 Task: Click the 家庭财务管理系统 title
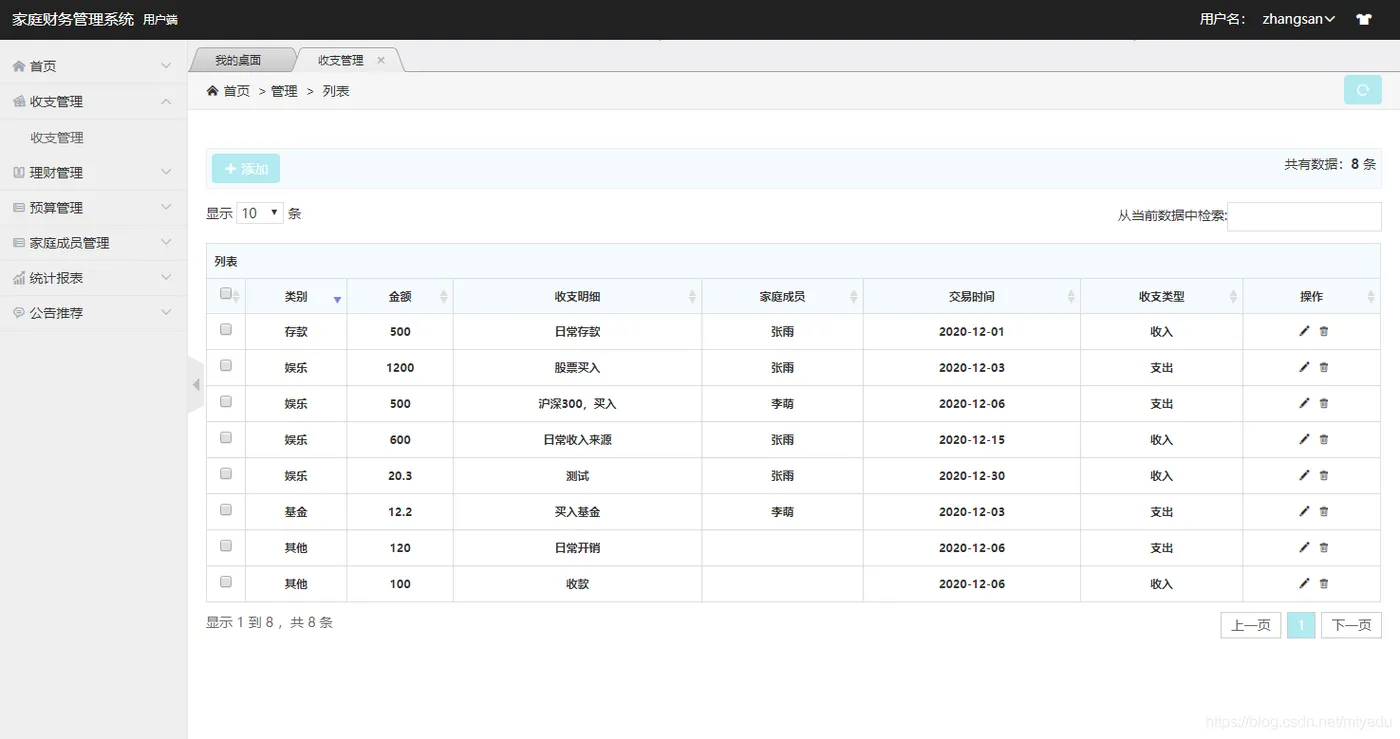pos(73,19)
